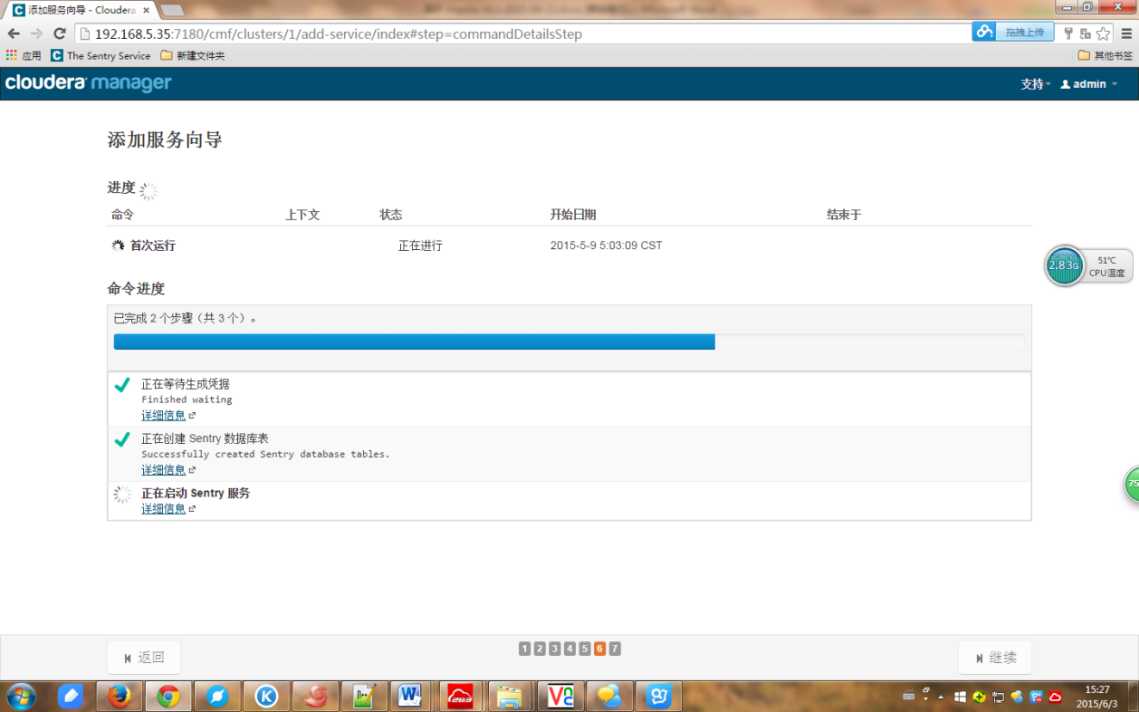The image size is (1139, 712).
Task: Click the spinner beside 正在启动 Sentry 服务
Action: point(122,494)
